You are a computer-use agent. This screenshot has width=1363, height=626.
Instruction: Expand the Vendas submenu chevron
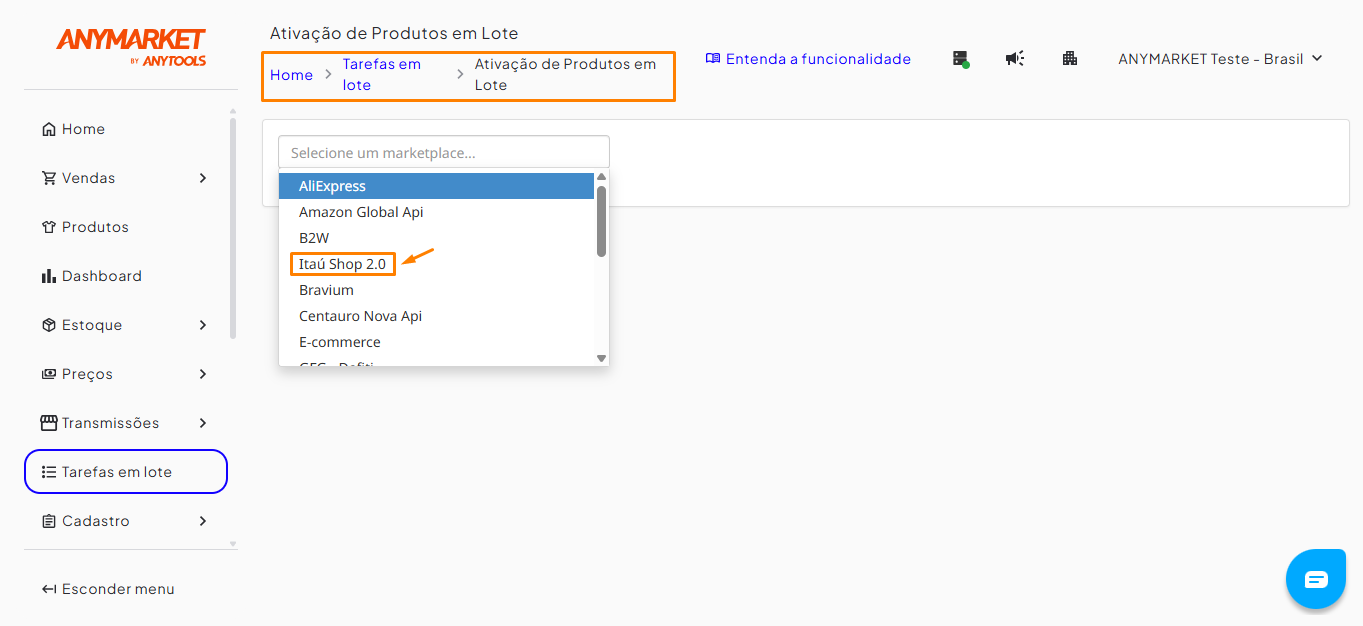coord(203,178)
